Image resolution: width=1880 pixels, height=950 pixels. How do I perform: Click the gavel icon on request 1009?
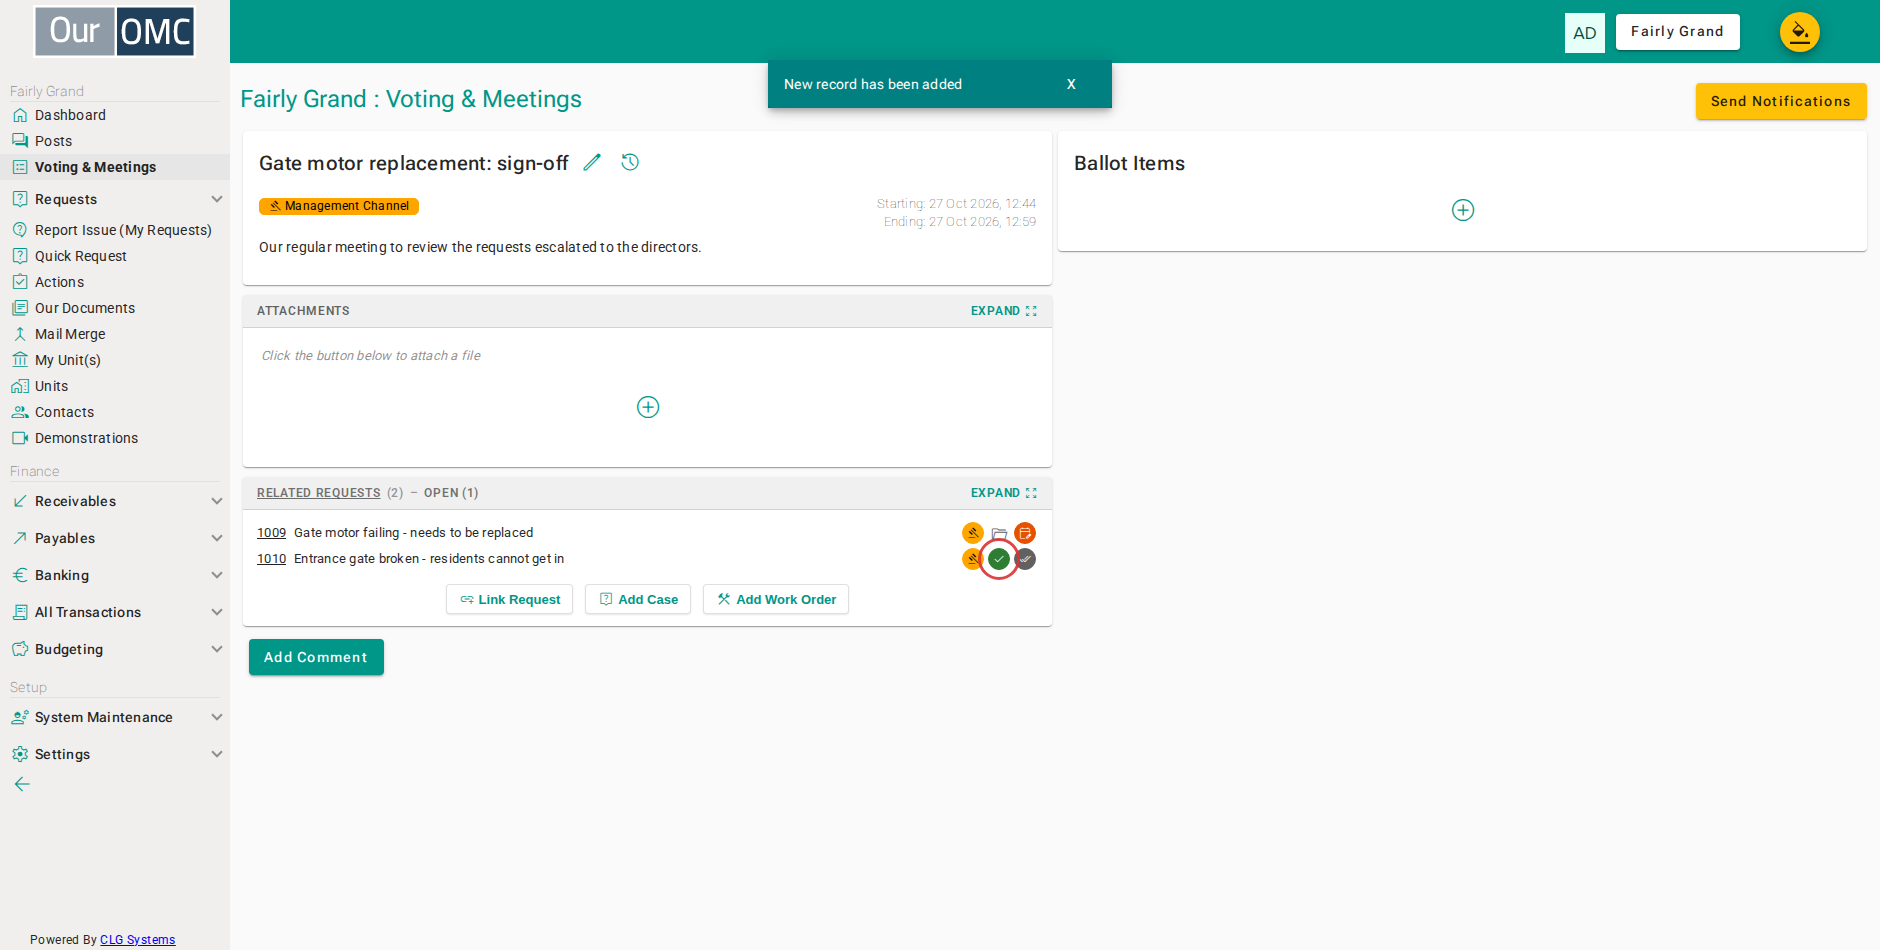972,533
